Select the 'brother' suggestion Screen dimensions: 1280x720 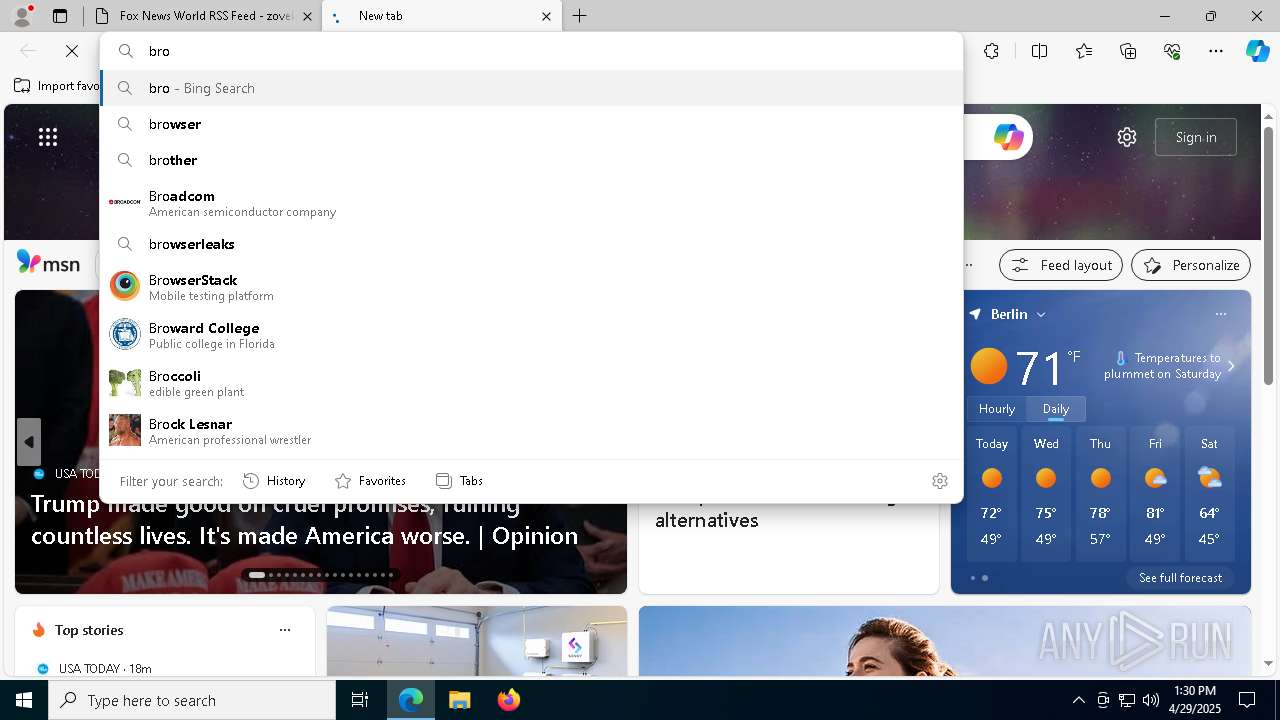531,160
